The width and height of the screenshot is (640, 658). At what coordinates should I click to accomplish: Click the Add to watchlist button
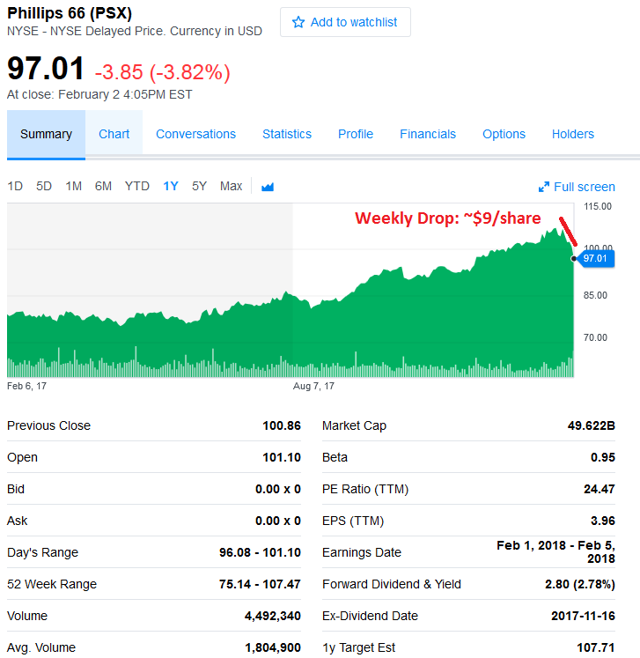pos(345,22)
